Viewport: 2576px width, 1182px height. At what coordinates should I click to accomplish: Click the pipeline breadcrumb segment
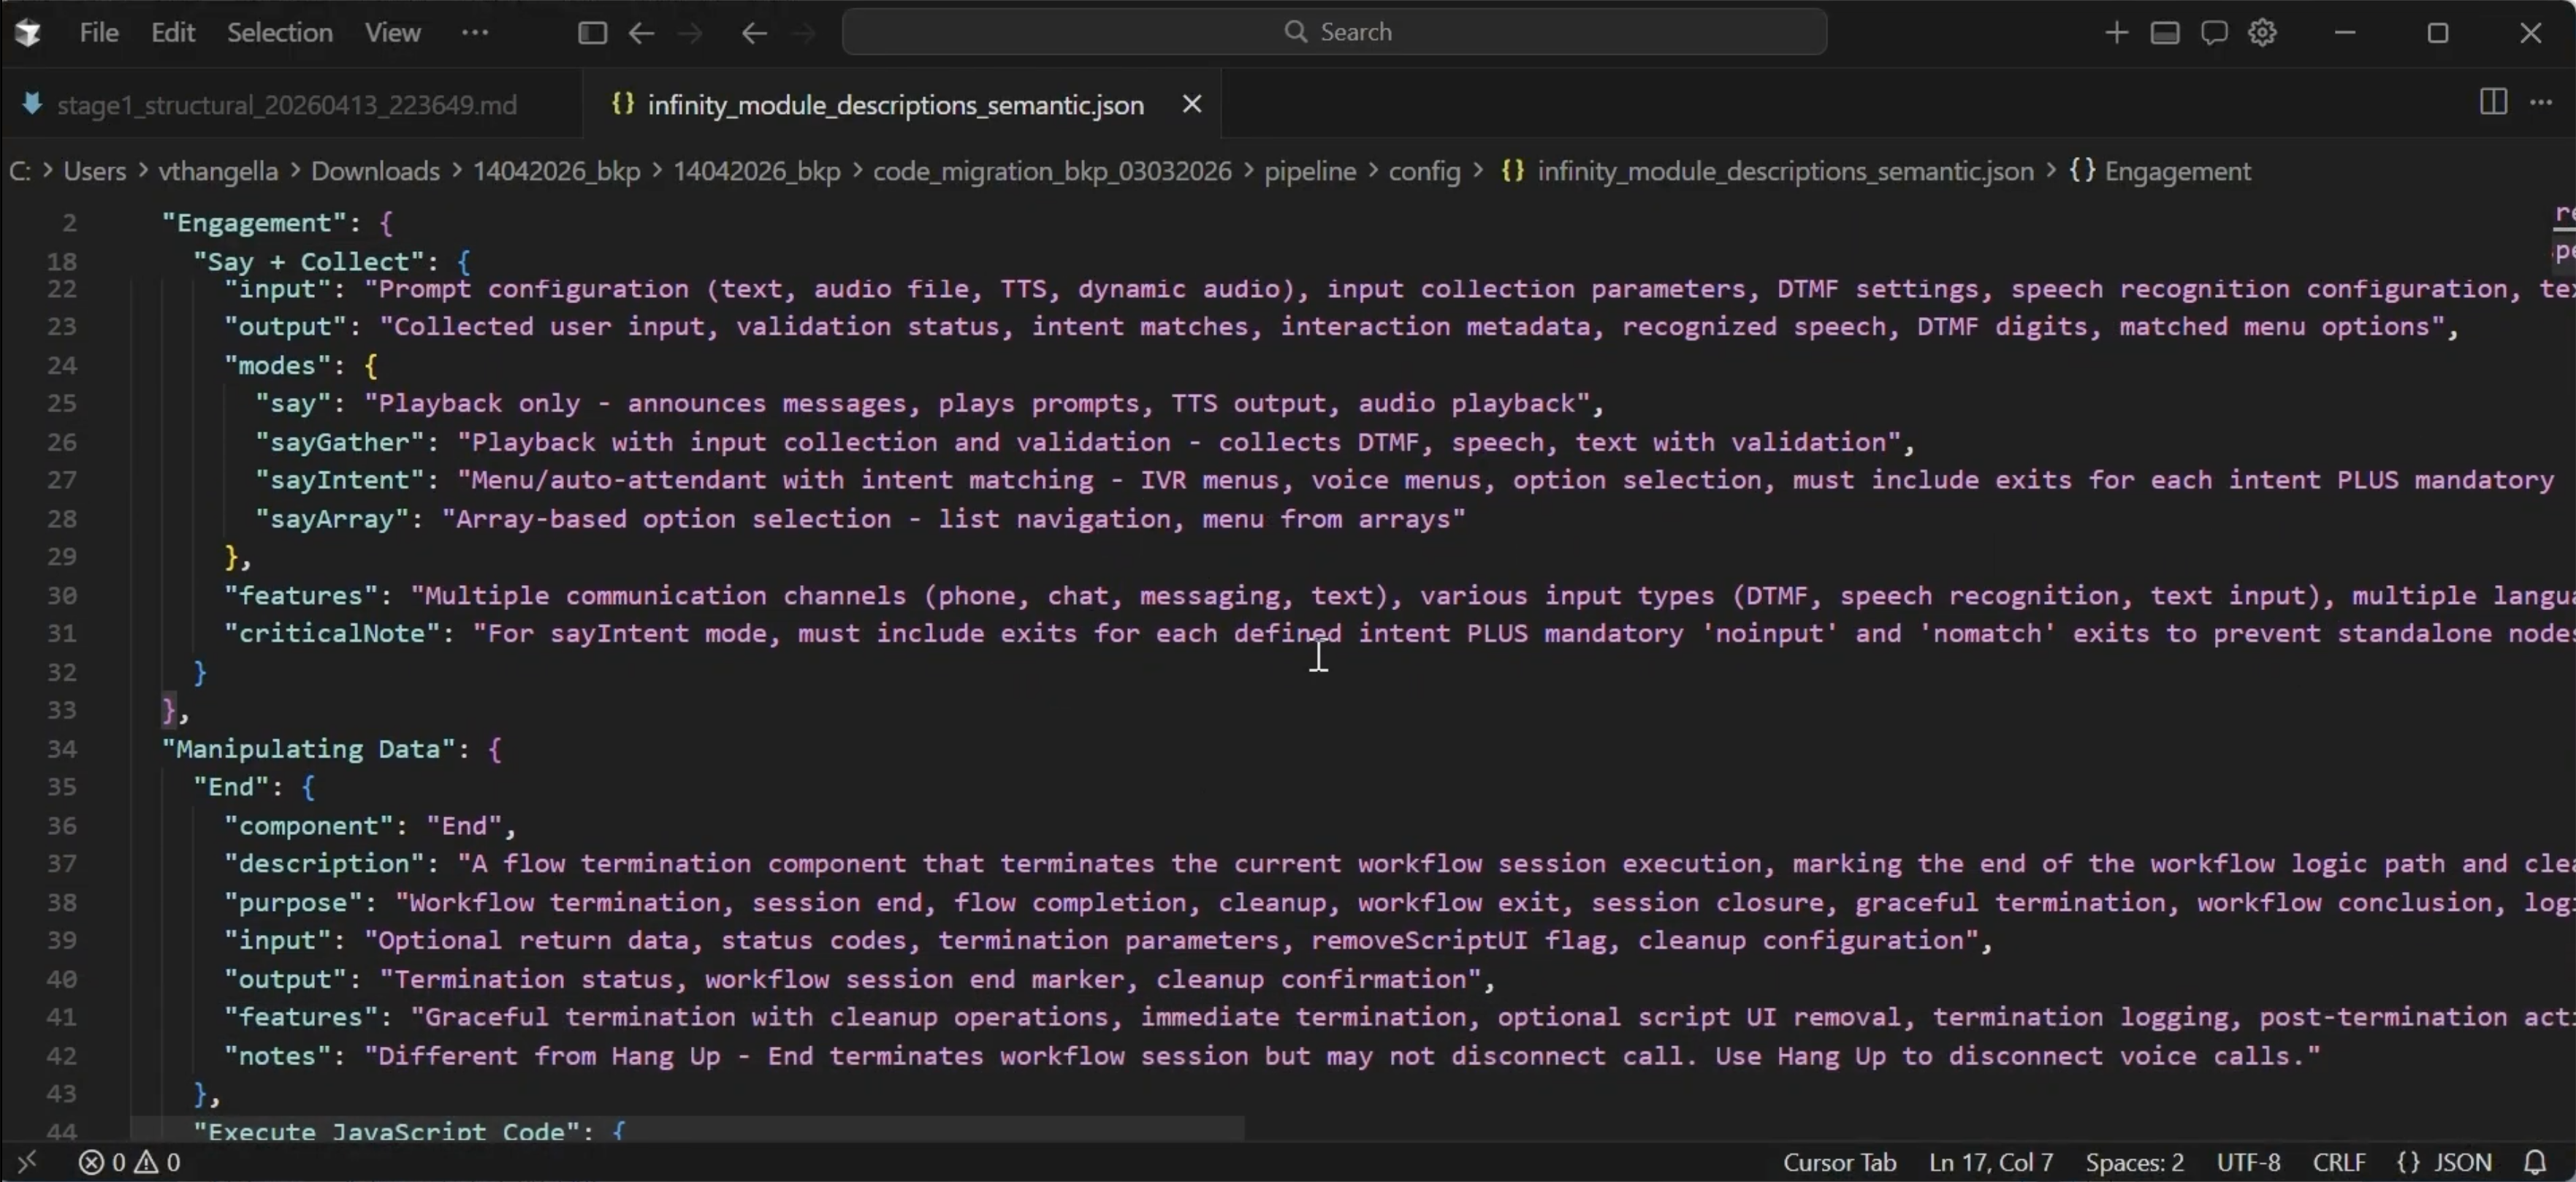(1310, 171)
